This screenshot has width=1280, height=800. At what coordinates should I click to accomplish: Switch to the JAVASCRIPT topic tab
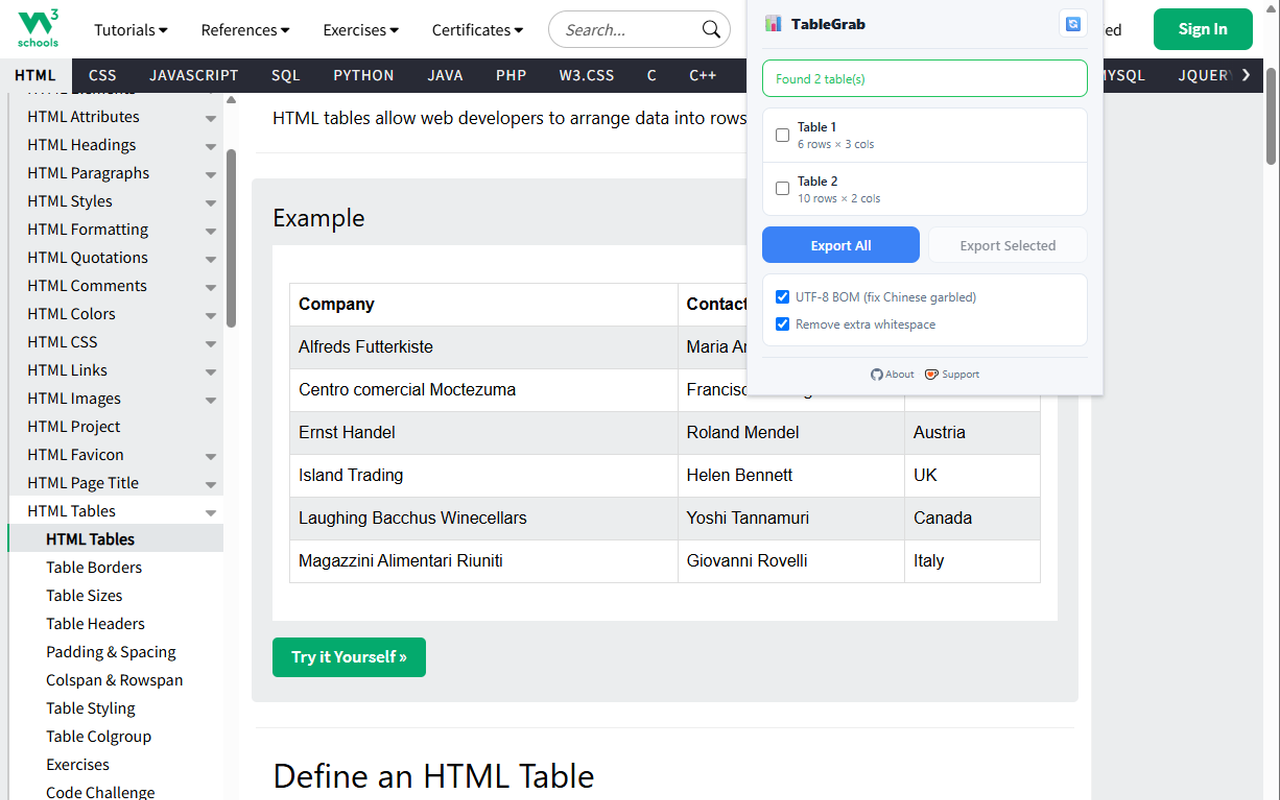(194, 75)
